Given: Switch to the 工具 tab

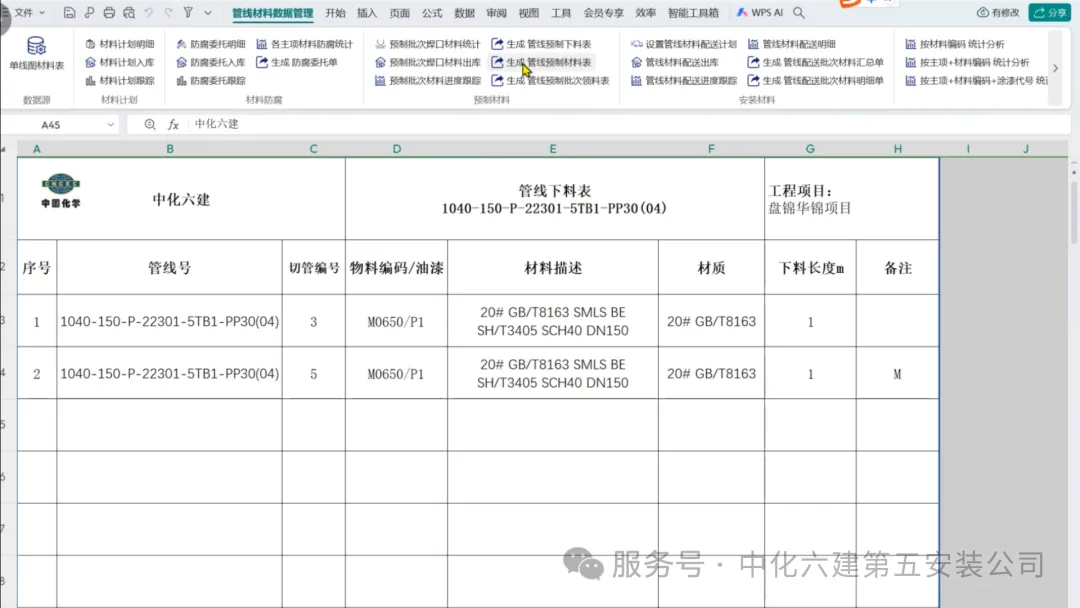Looking at the screenshot, I should click(x=561, y=12).
